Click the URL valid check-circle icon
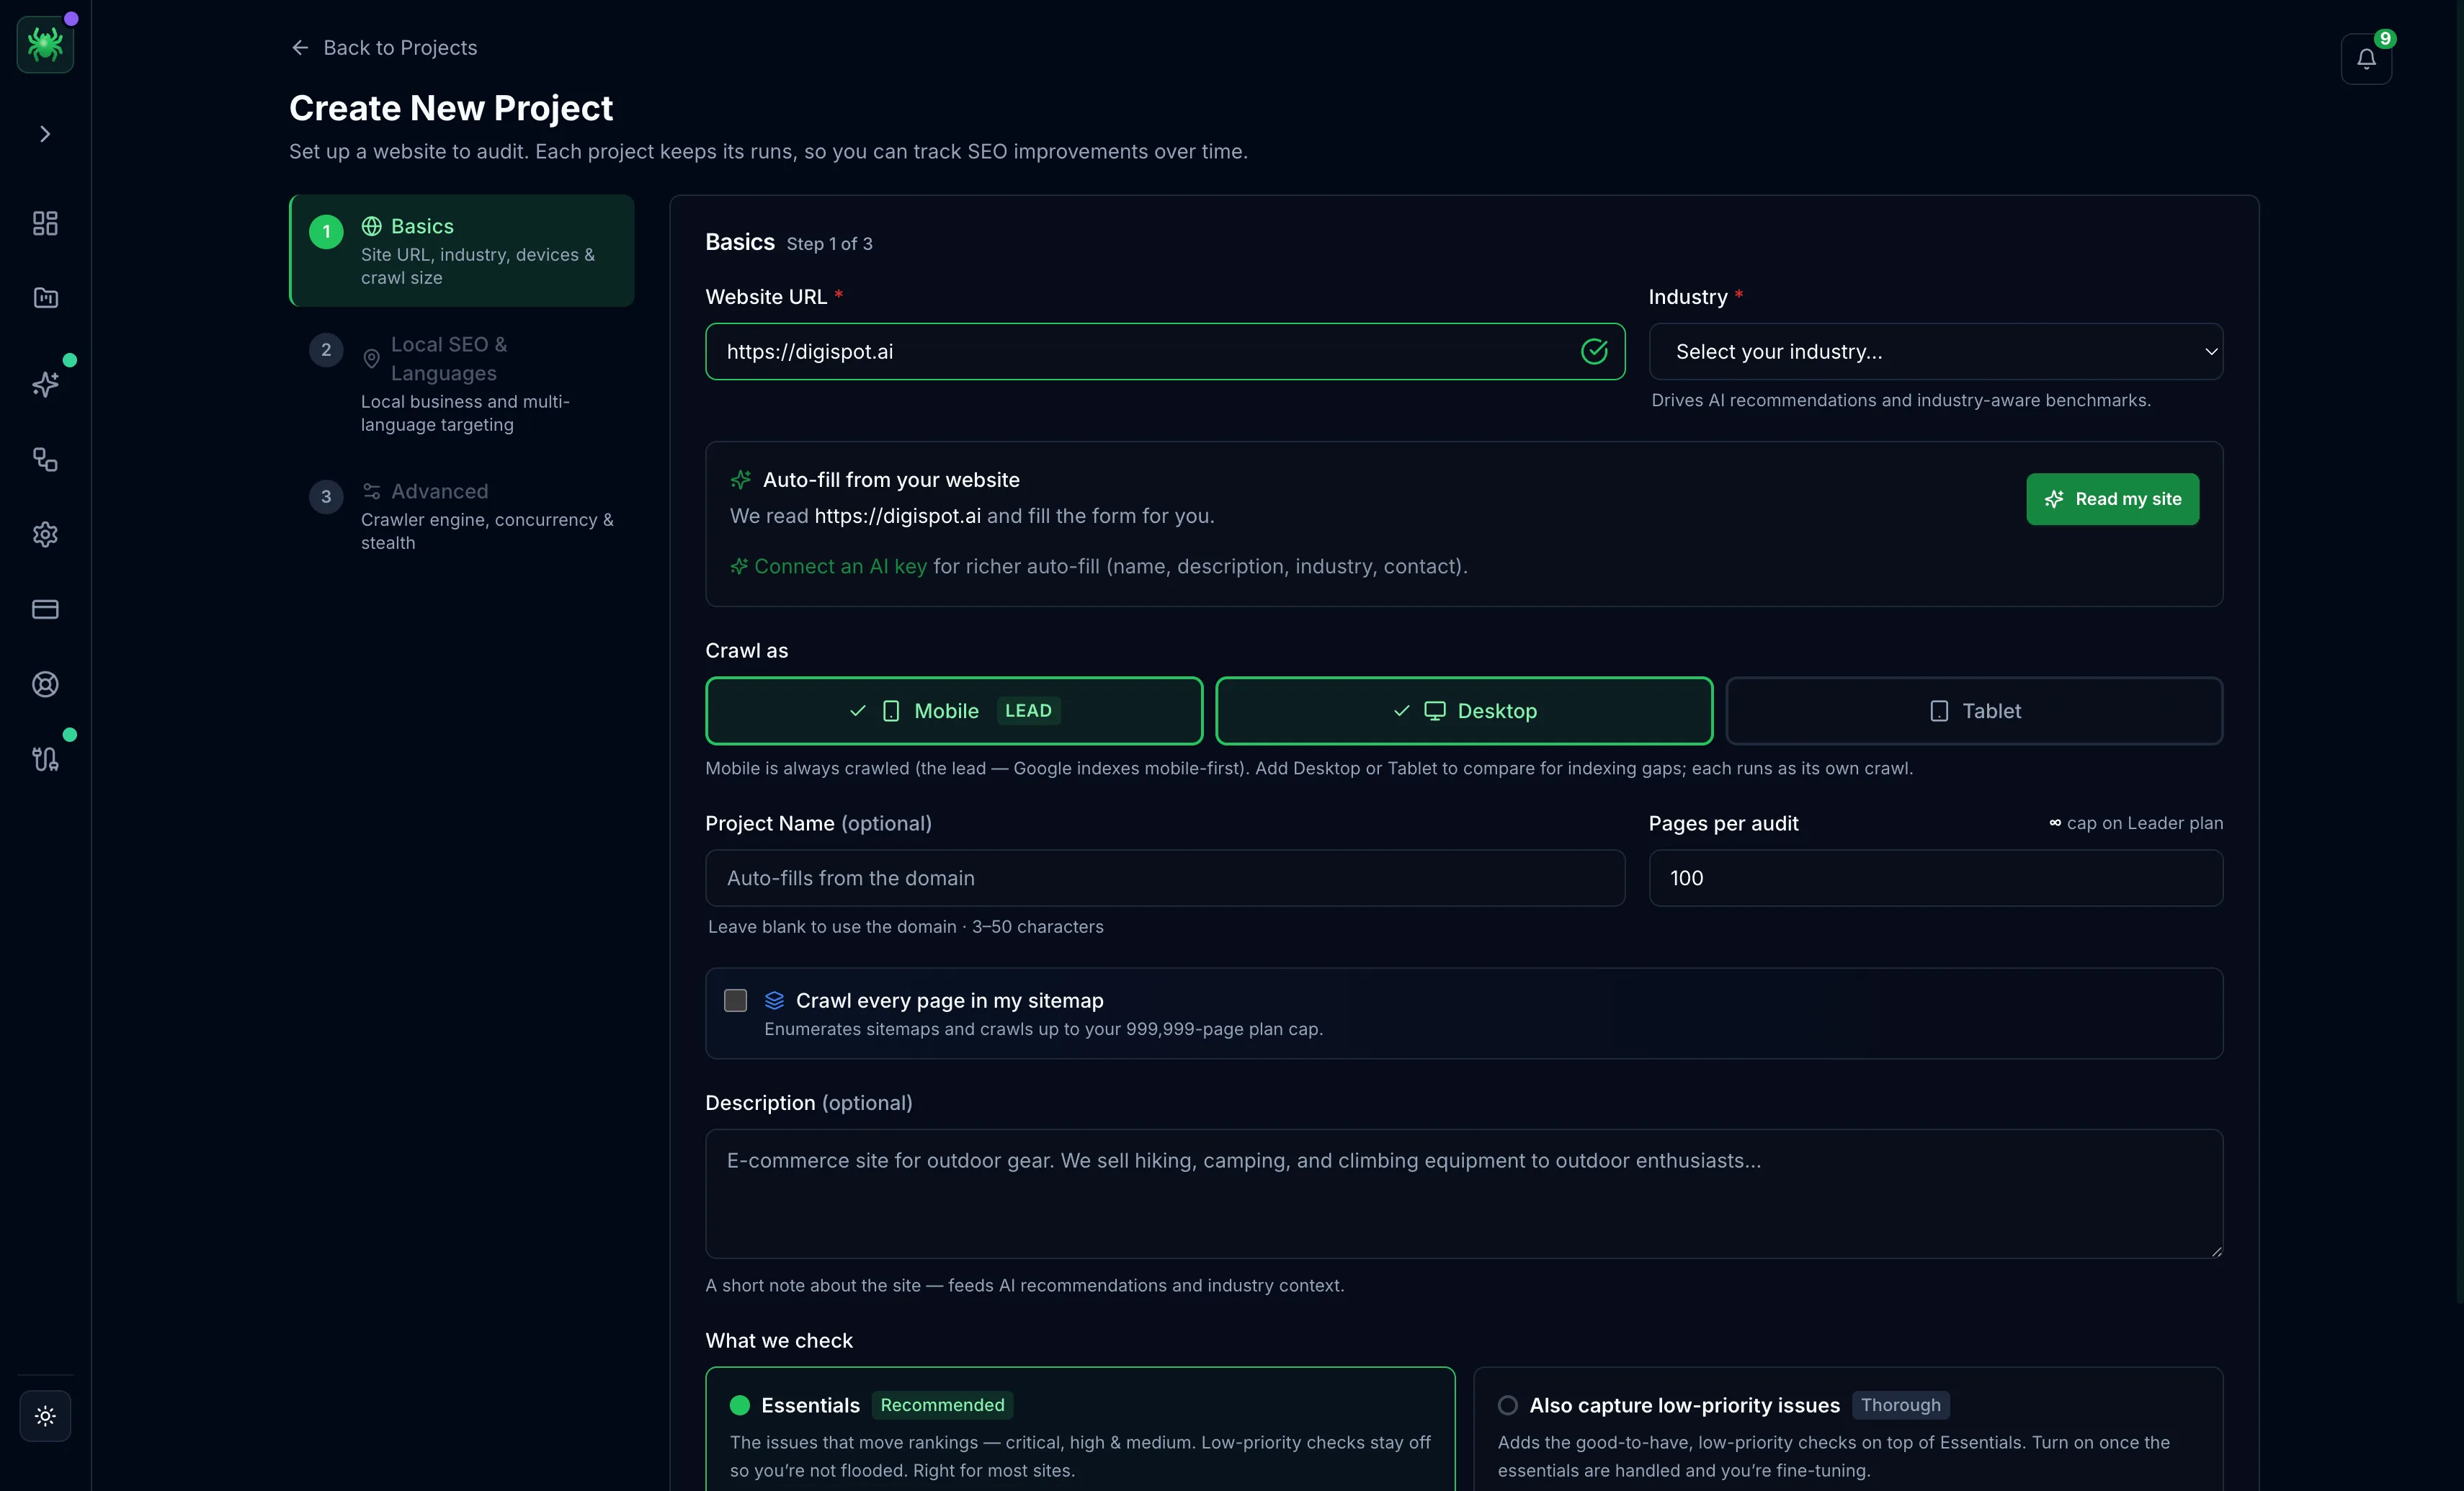Image resolution: width=2464 pixels, height=1491 pixels. point(1594,351)
